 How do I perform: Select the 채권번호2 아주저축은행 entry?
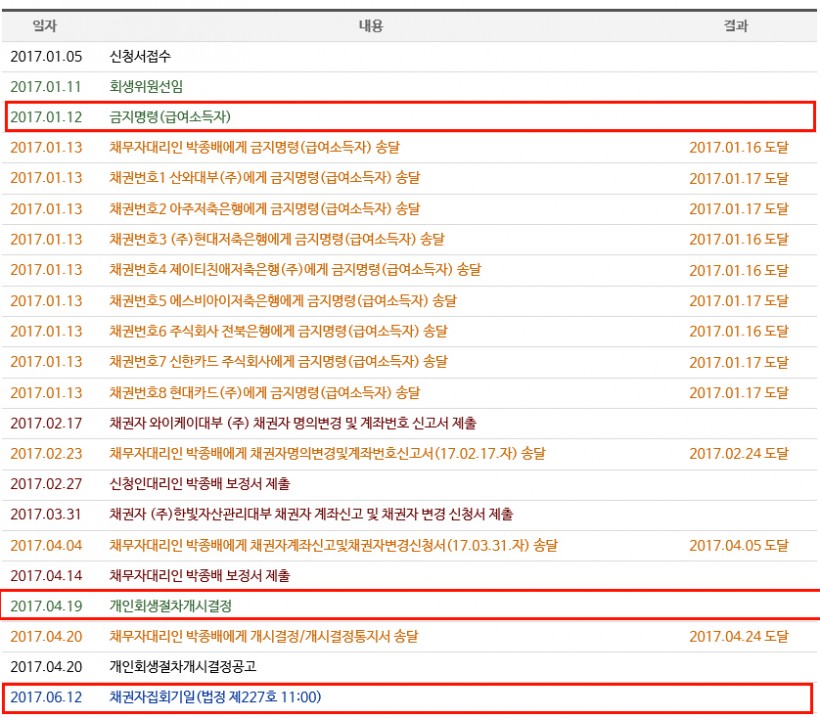pyautogui.click(x=264, y=209)
